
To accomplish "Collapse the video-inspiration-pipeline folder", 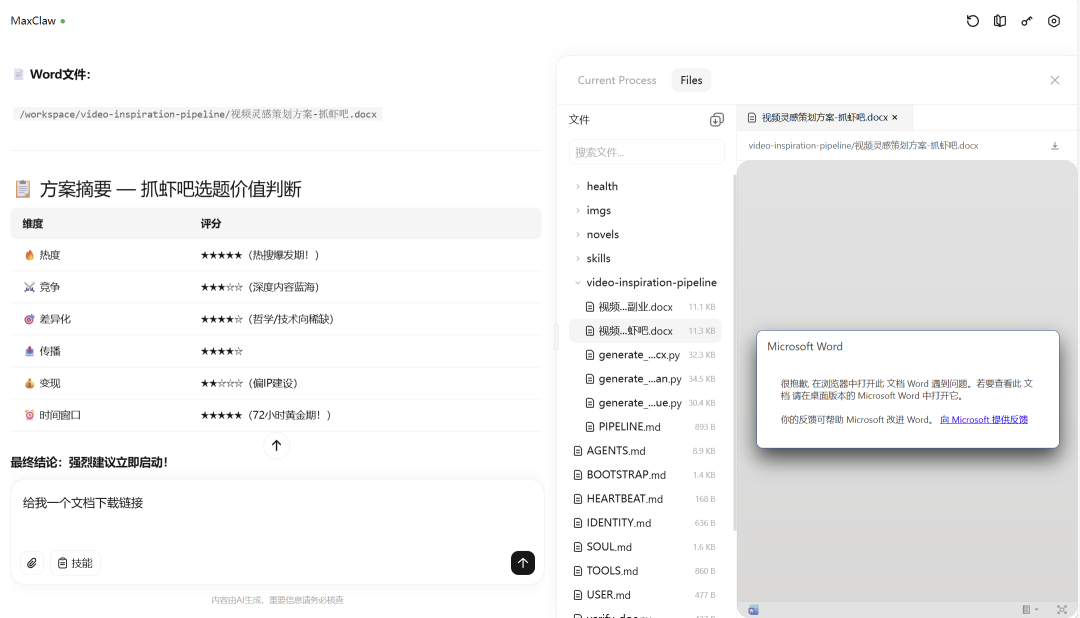I will [x=578, y=282].
